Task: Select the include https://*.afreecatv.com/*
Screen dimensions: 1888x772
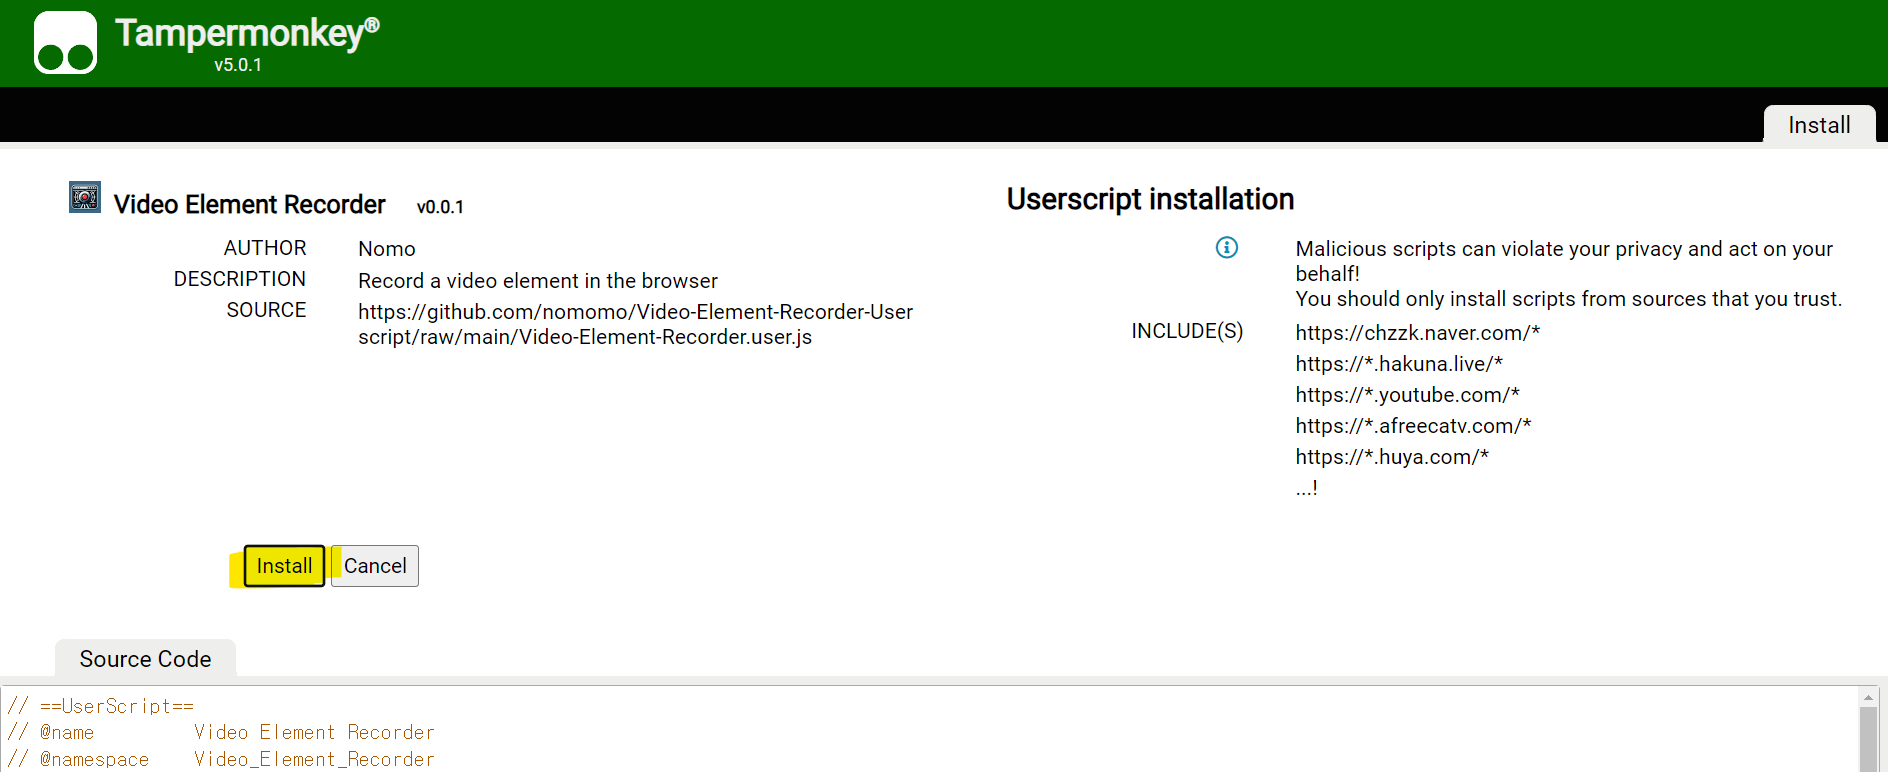Action: pos(1414,426)
